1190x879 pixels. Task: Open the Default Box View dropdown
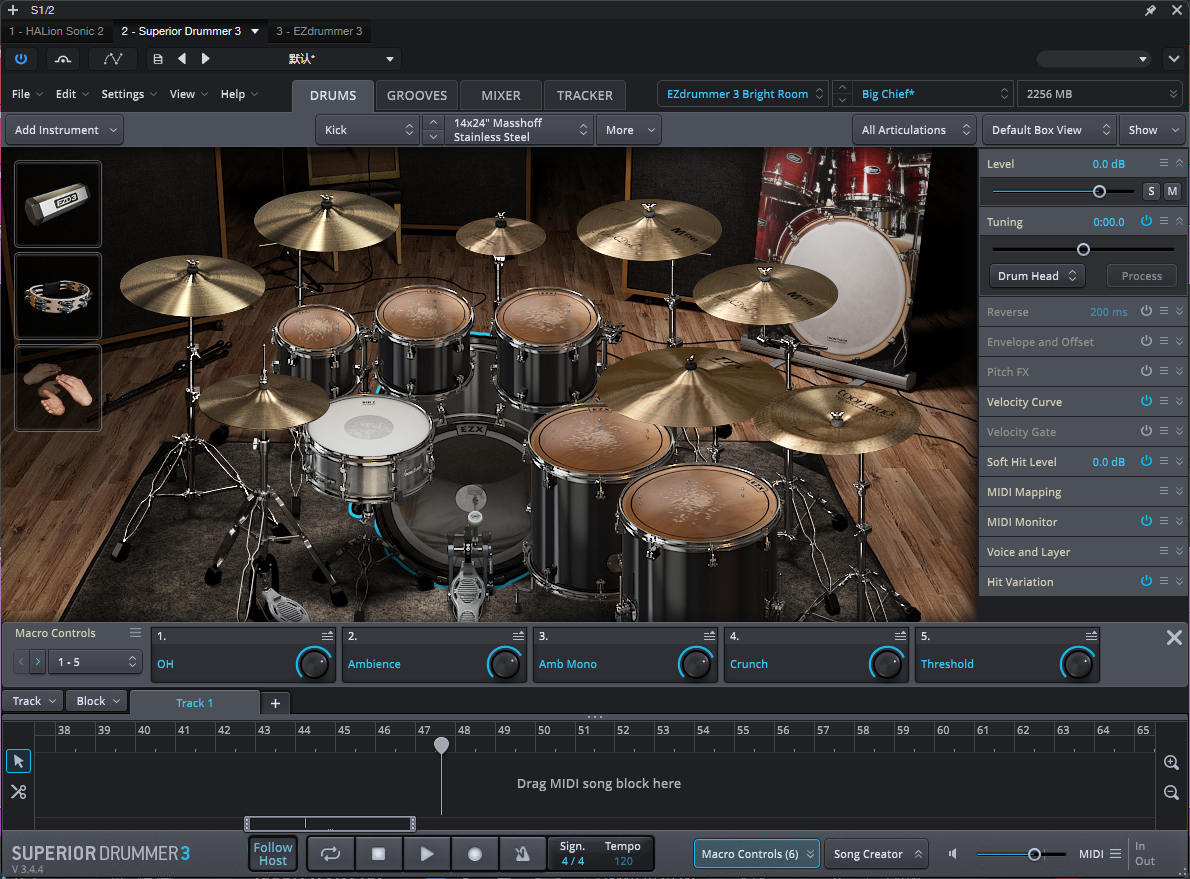(x=1048, y=130)
